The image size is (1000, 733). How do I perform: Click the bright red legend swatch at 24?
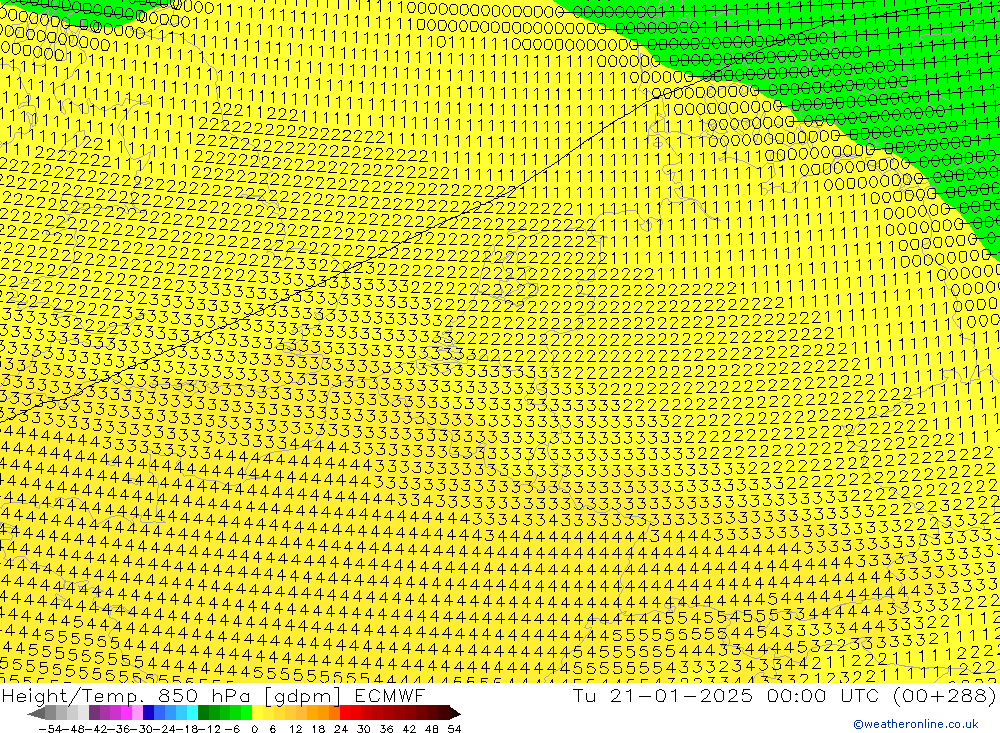pos(345,713)
